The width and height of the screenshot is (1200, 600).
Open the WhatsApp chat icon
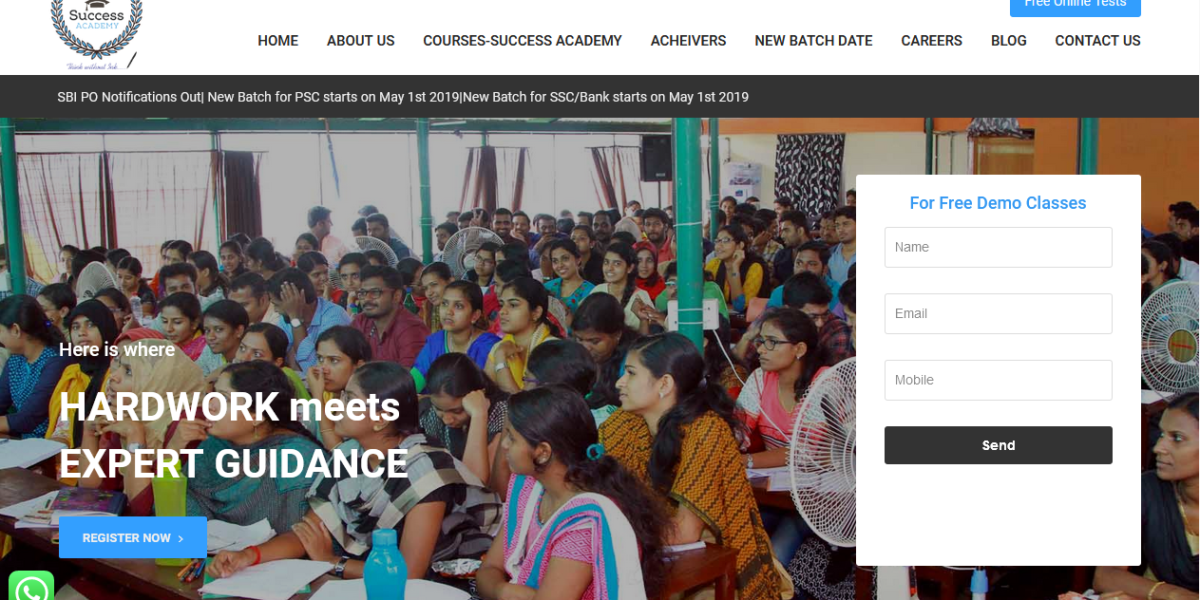[30, 587]
